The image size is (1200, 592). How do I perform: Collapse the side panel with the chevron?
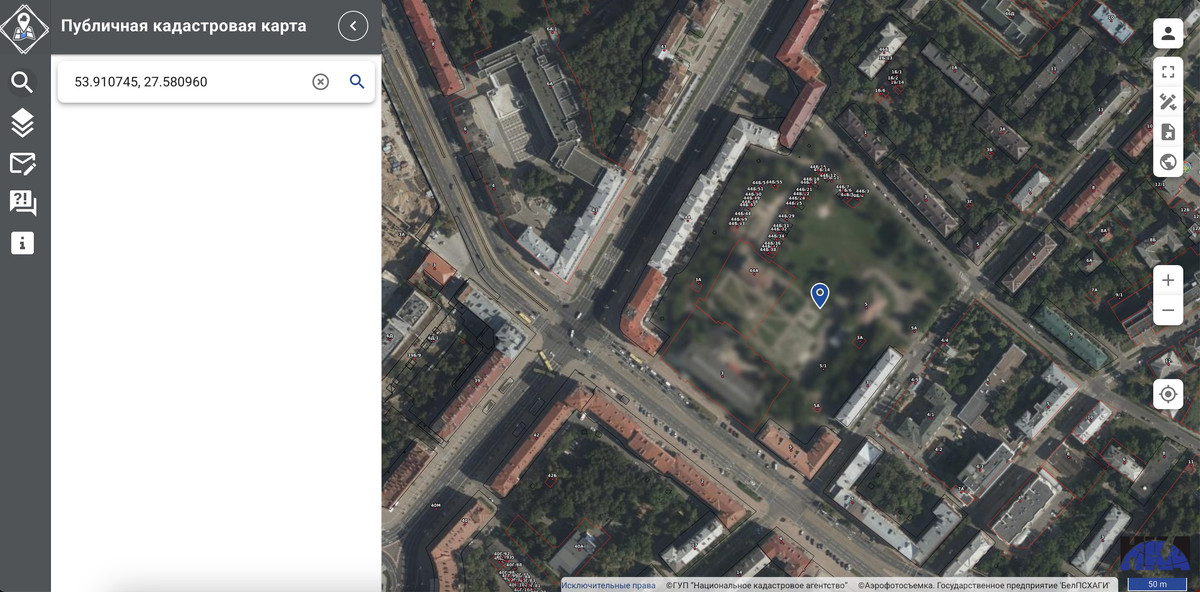(353, 26)
